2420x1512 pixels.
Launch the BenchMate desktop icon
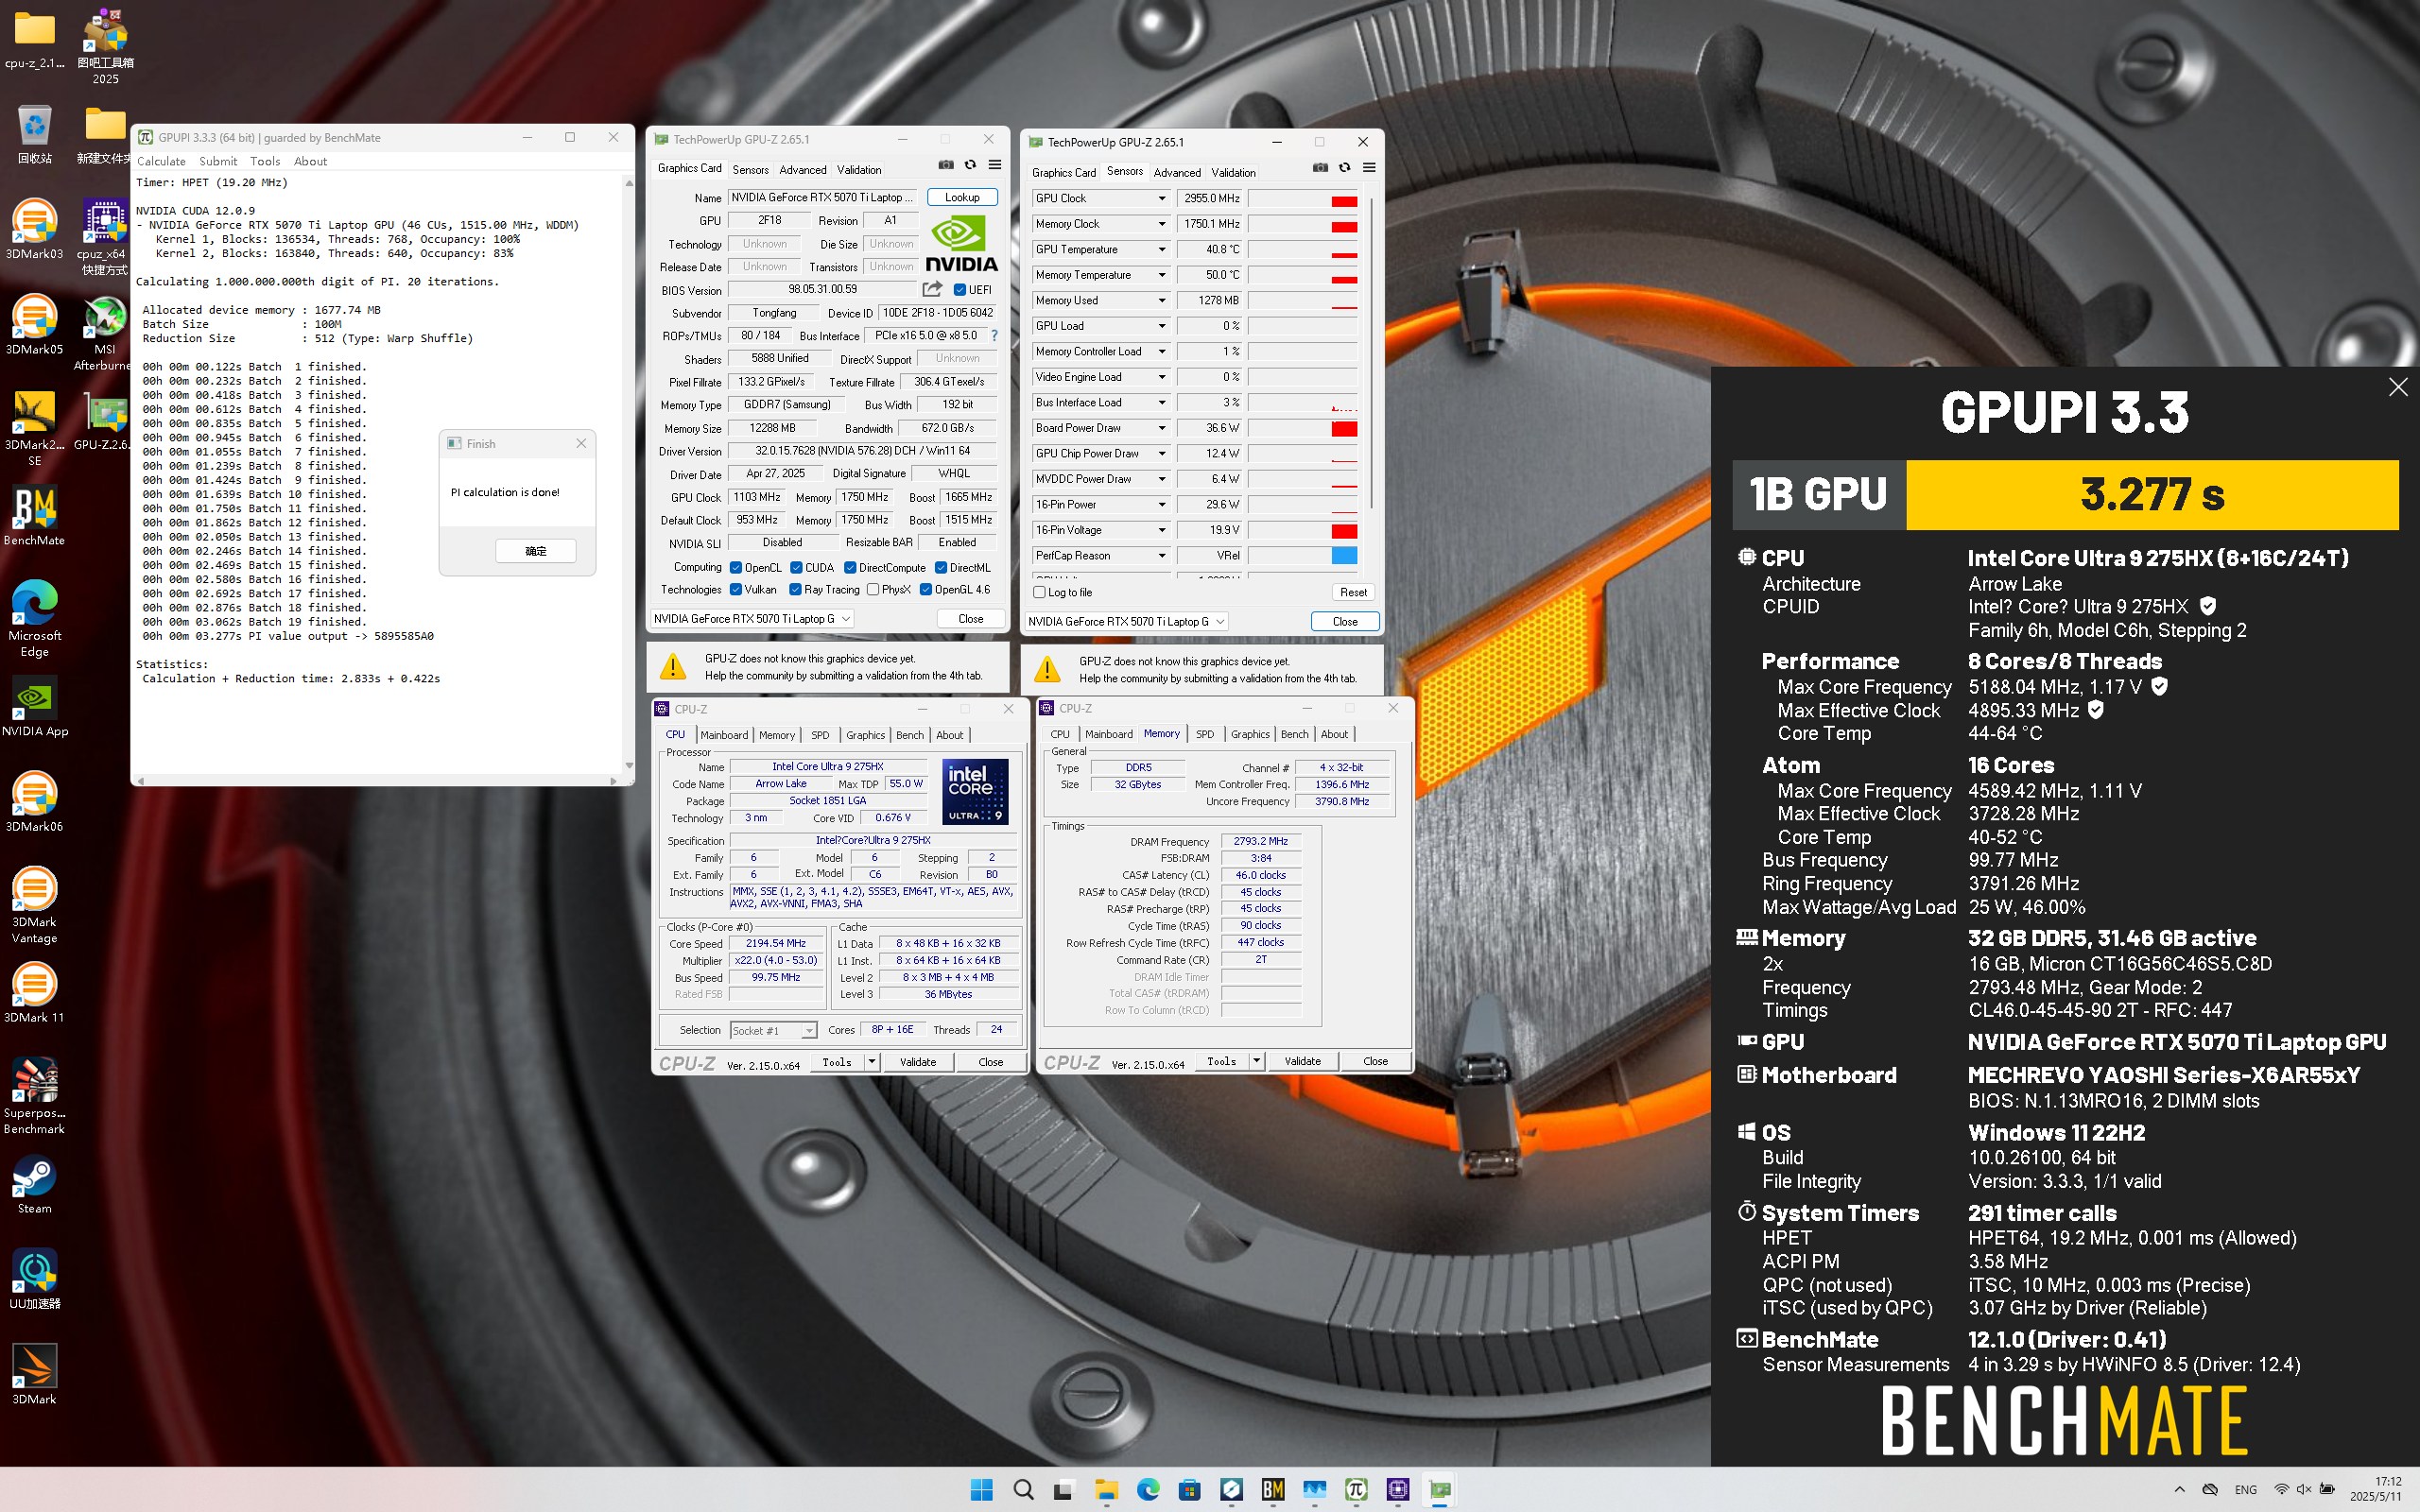(34, 516)
